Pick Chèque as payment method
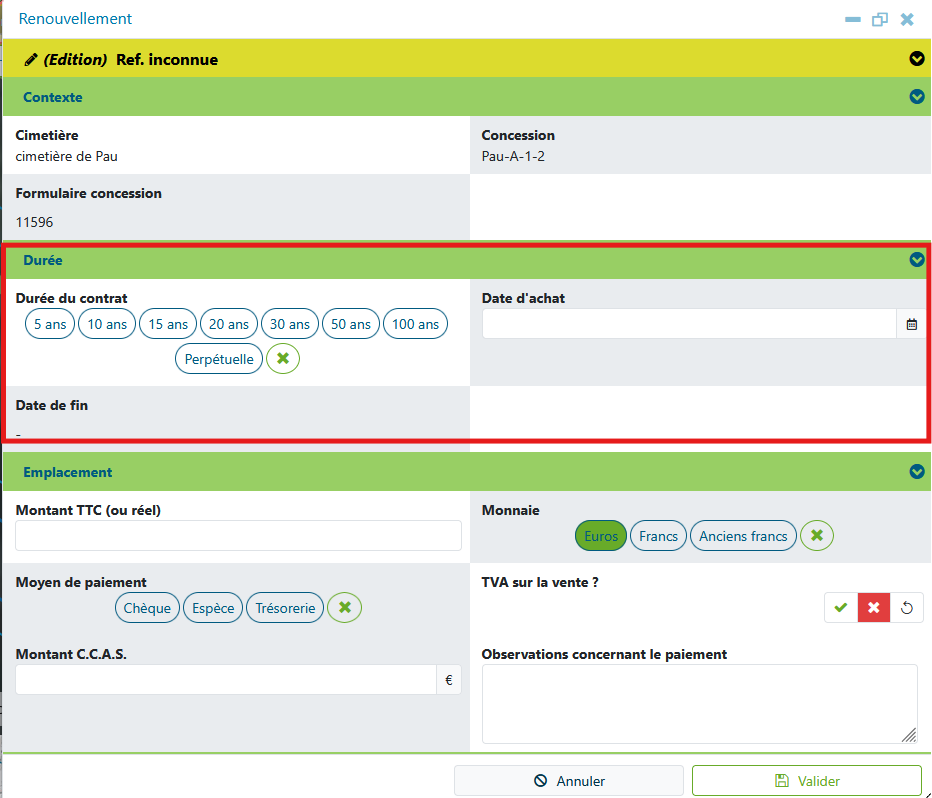Screen dimensions: 932x798 (147, 608)
